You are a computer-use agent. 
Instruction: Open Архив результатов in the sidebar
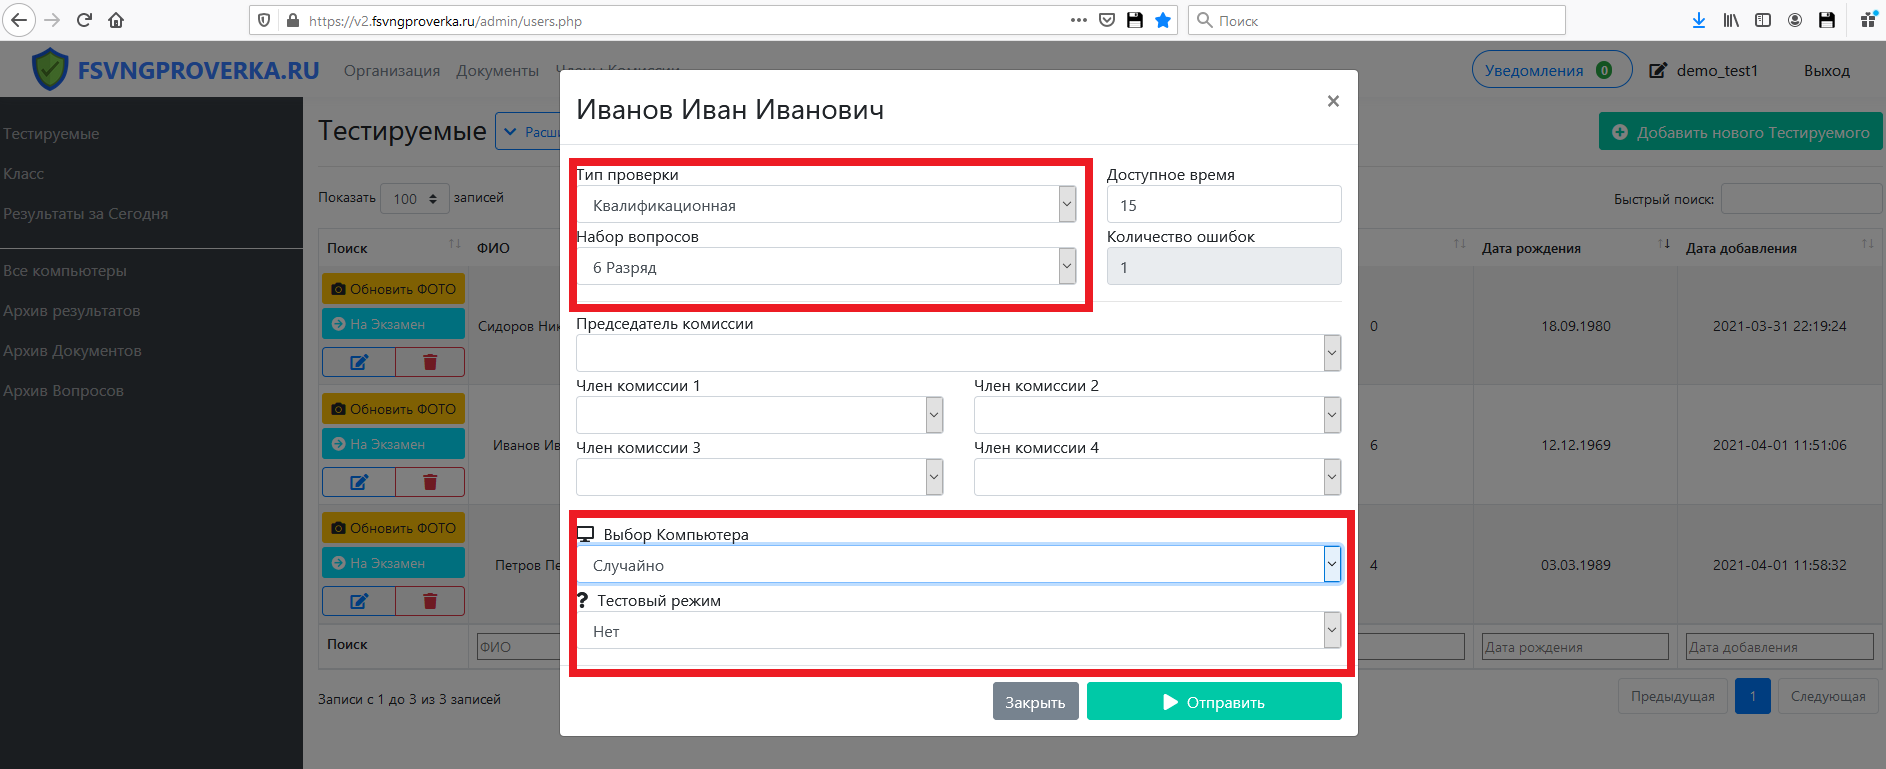click(72, 311)
